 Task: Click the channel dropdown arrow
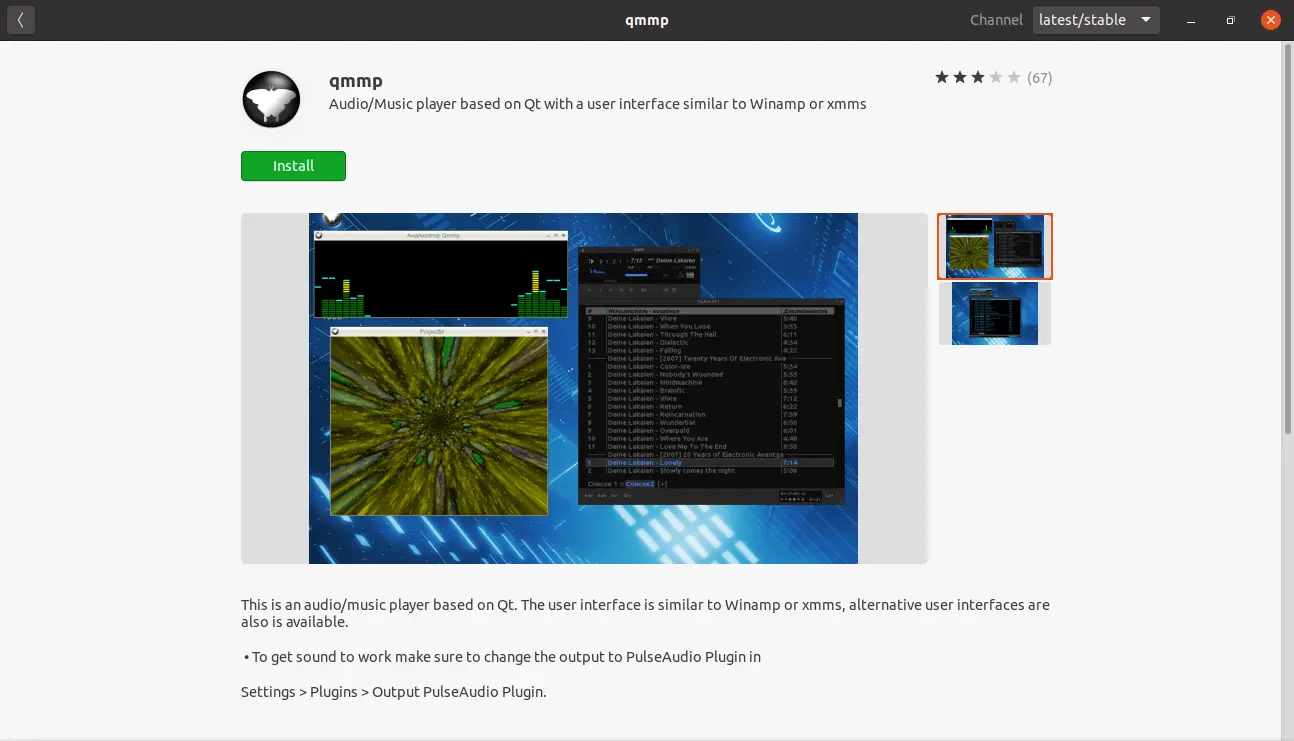(1146, 20)
